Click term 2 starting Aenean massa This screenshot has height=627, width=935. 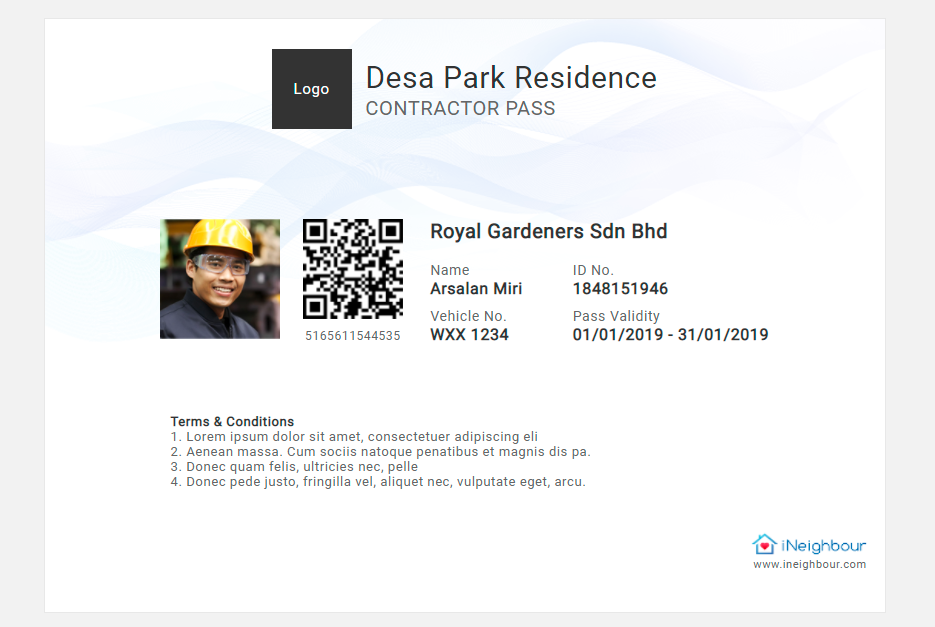pyautogui.click(x=380, y=452)
